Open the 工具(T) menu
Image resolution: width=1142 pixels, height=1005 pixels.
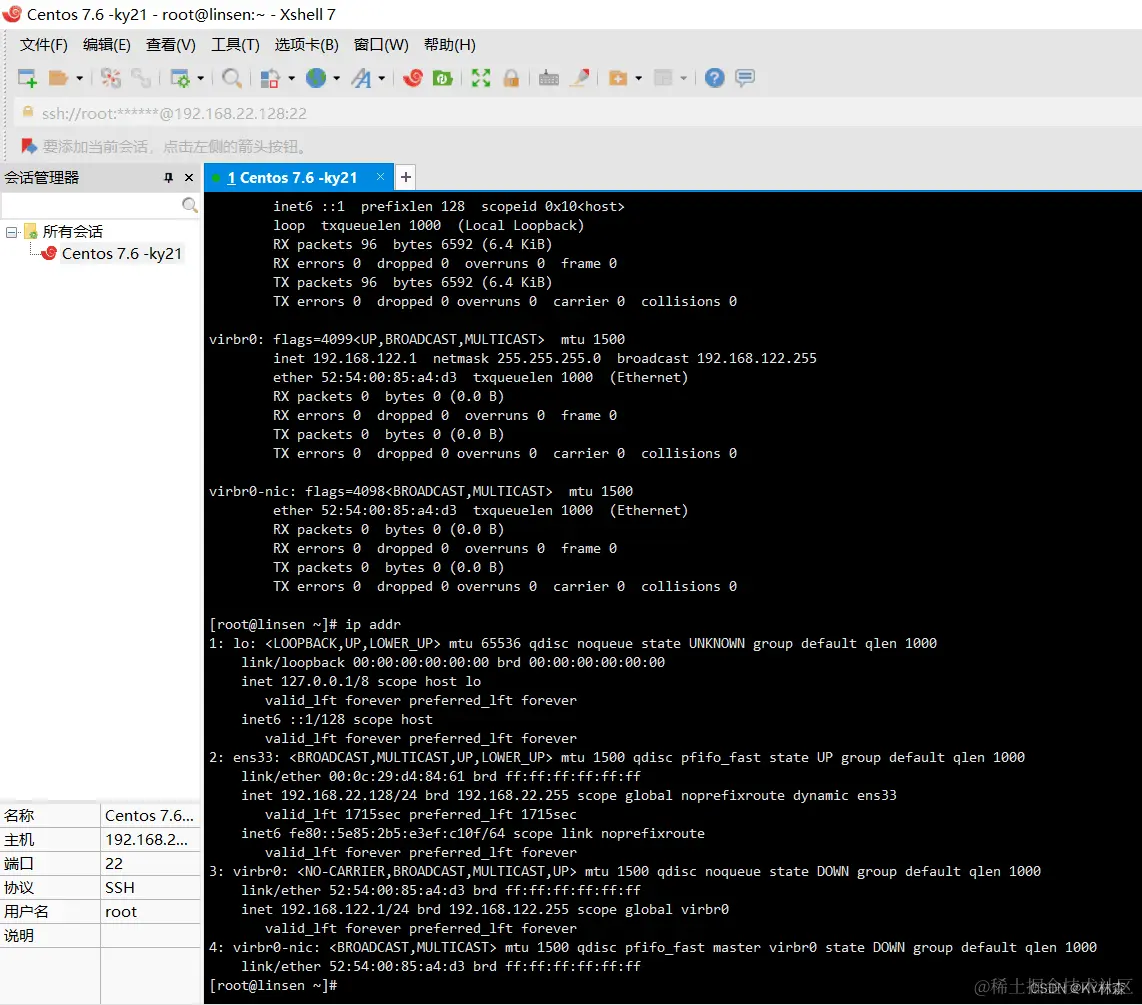point(235,45)
